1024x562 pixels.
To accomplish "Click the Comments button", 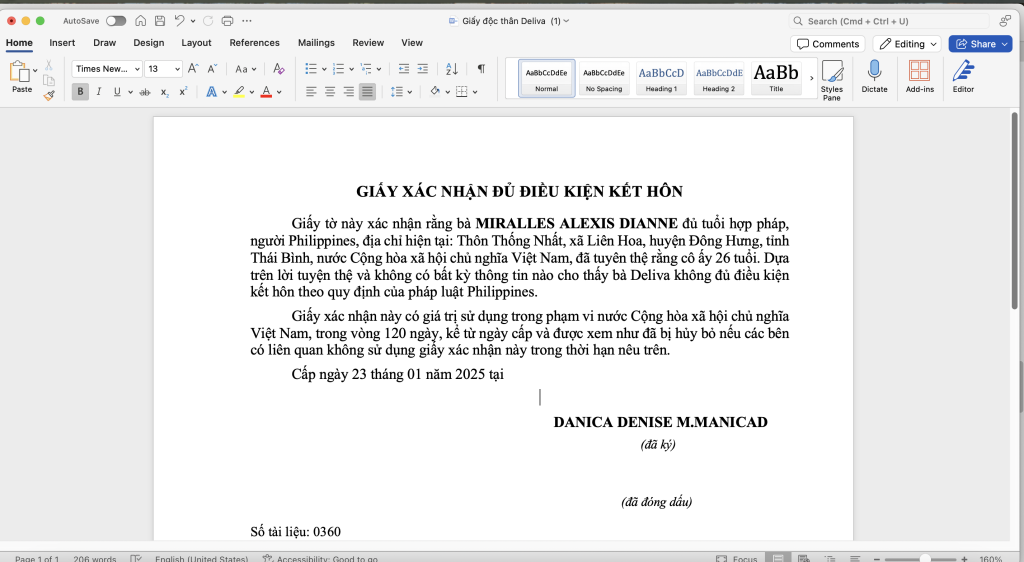I will pyautogui.click(x=827, y=44).
